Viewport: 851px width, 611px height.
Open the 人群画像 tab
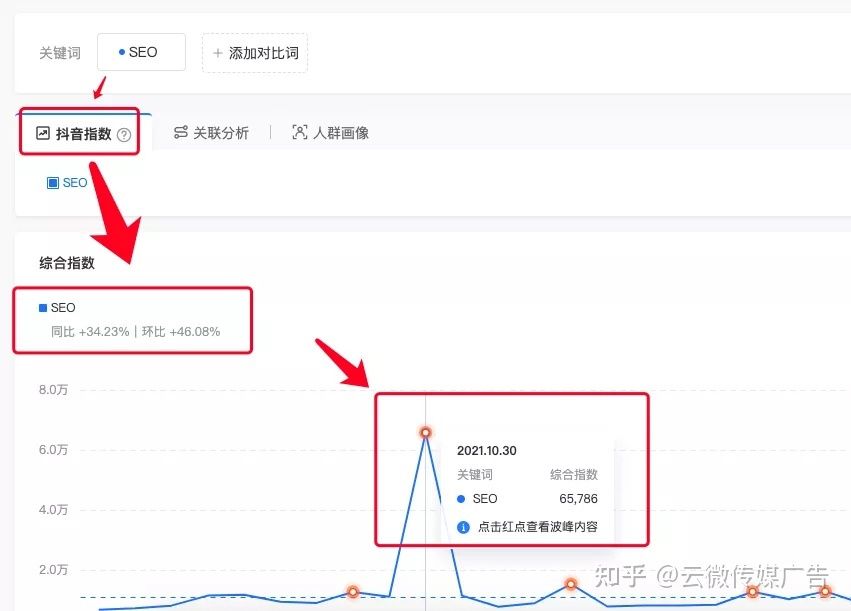tap(330, 131)
